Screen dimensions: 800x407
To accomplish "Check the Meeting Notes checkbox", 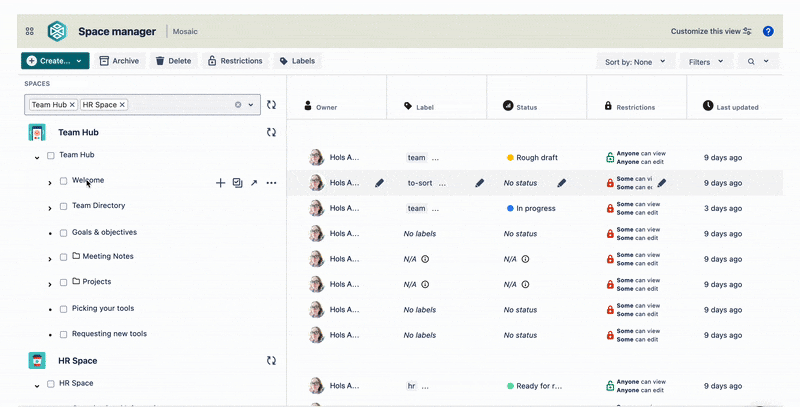I will pyautogui.click(x=63, y=257).
